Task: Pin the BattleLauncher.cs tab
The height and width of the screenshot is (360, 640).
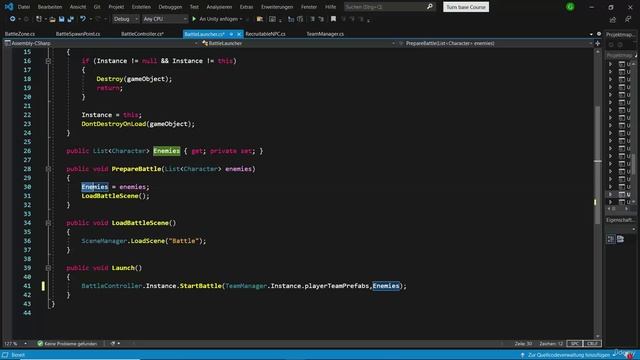Action: (231, 34)
